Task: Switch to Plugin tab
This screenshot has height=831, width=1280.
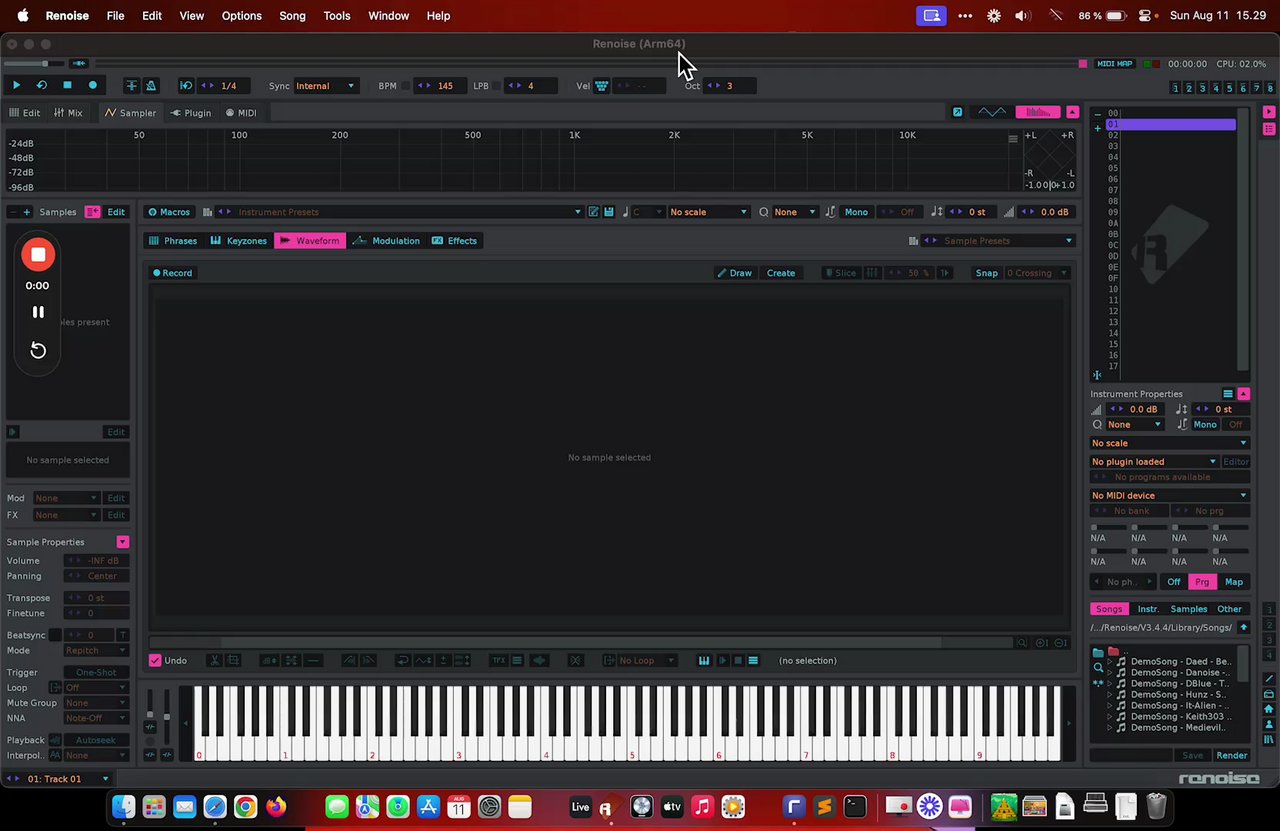Action: [x=191, y=113]
